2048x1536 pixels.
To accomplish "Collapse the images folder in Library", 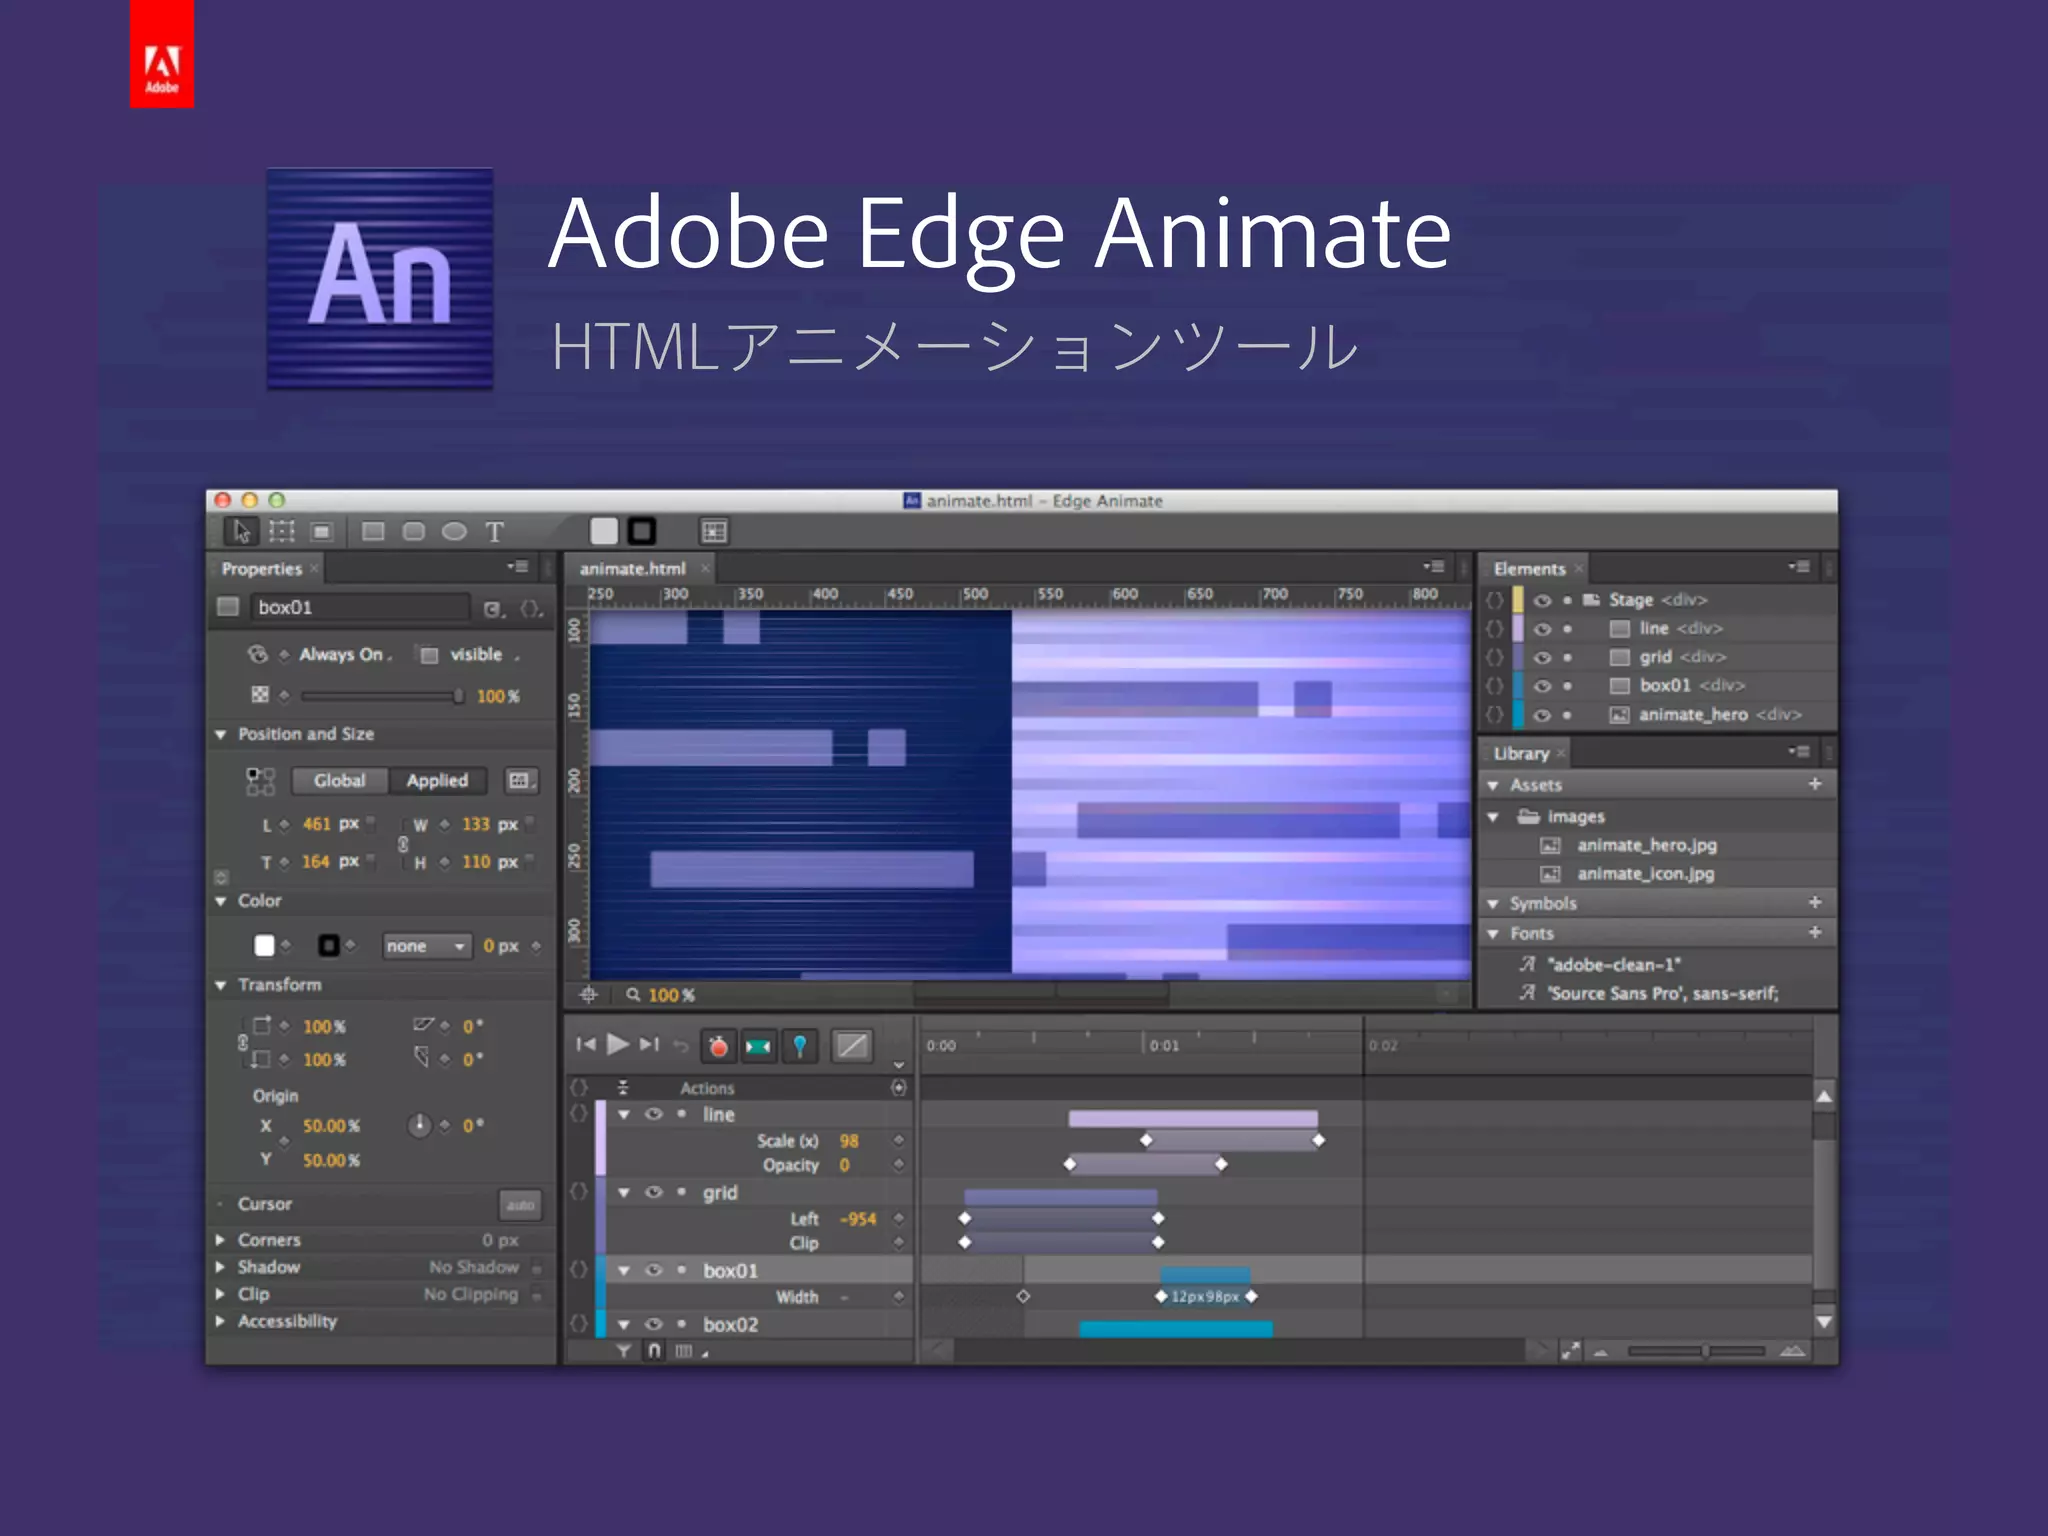I will coord(1493,817).
